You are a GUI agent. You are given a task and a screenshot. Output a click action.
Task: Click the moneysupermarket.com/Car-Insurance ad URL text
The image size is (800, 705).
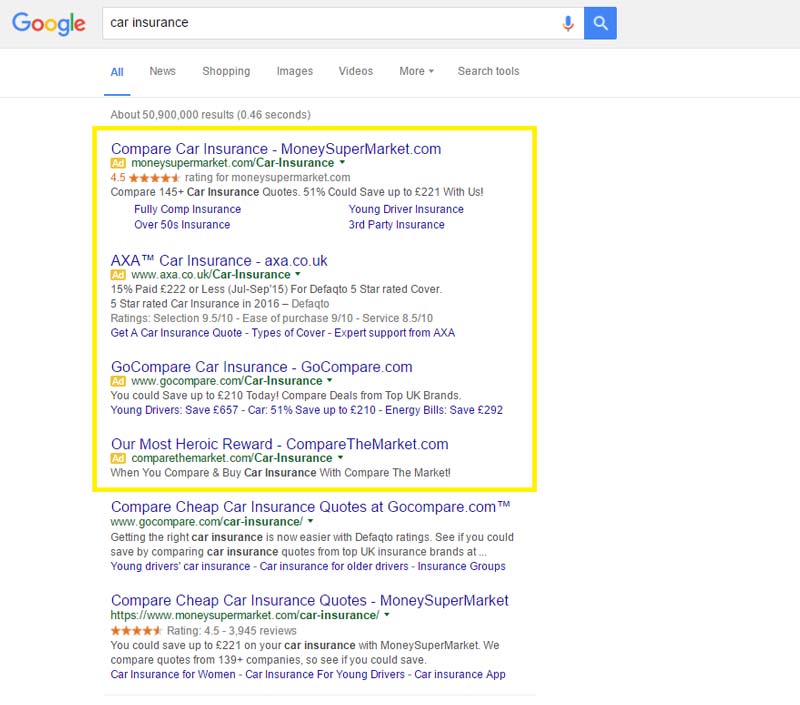coord(233,163)
